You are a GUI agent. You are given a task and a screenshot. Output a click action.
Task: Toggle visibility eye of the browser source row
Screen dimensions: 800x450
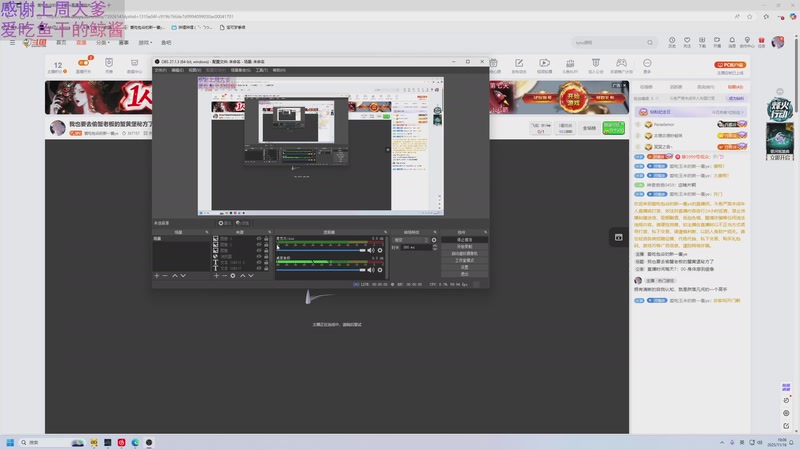point(259,256)
